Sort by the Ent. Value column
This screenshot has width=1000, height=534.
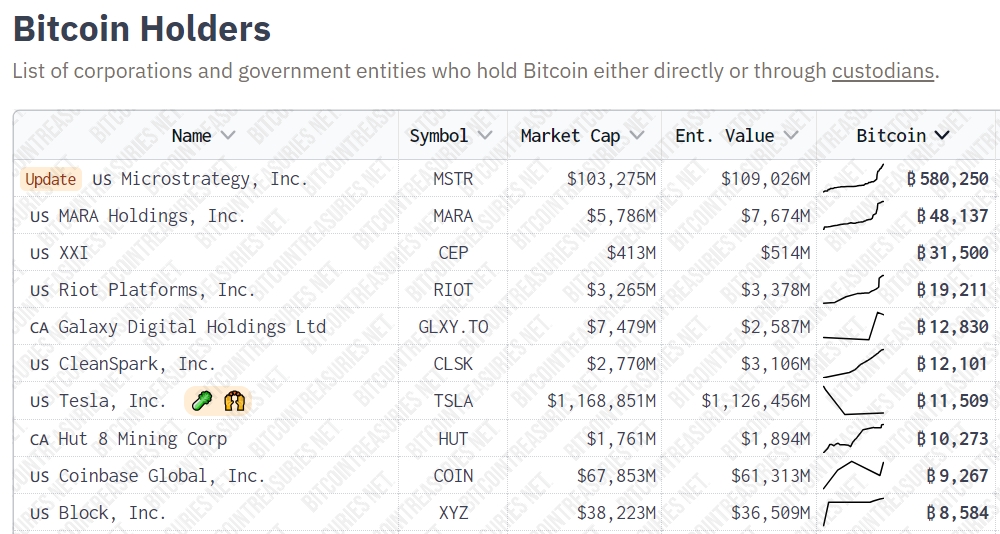point(737,135)
